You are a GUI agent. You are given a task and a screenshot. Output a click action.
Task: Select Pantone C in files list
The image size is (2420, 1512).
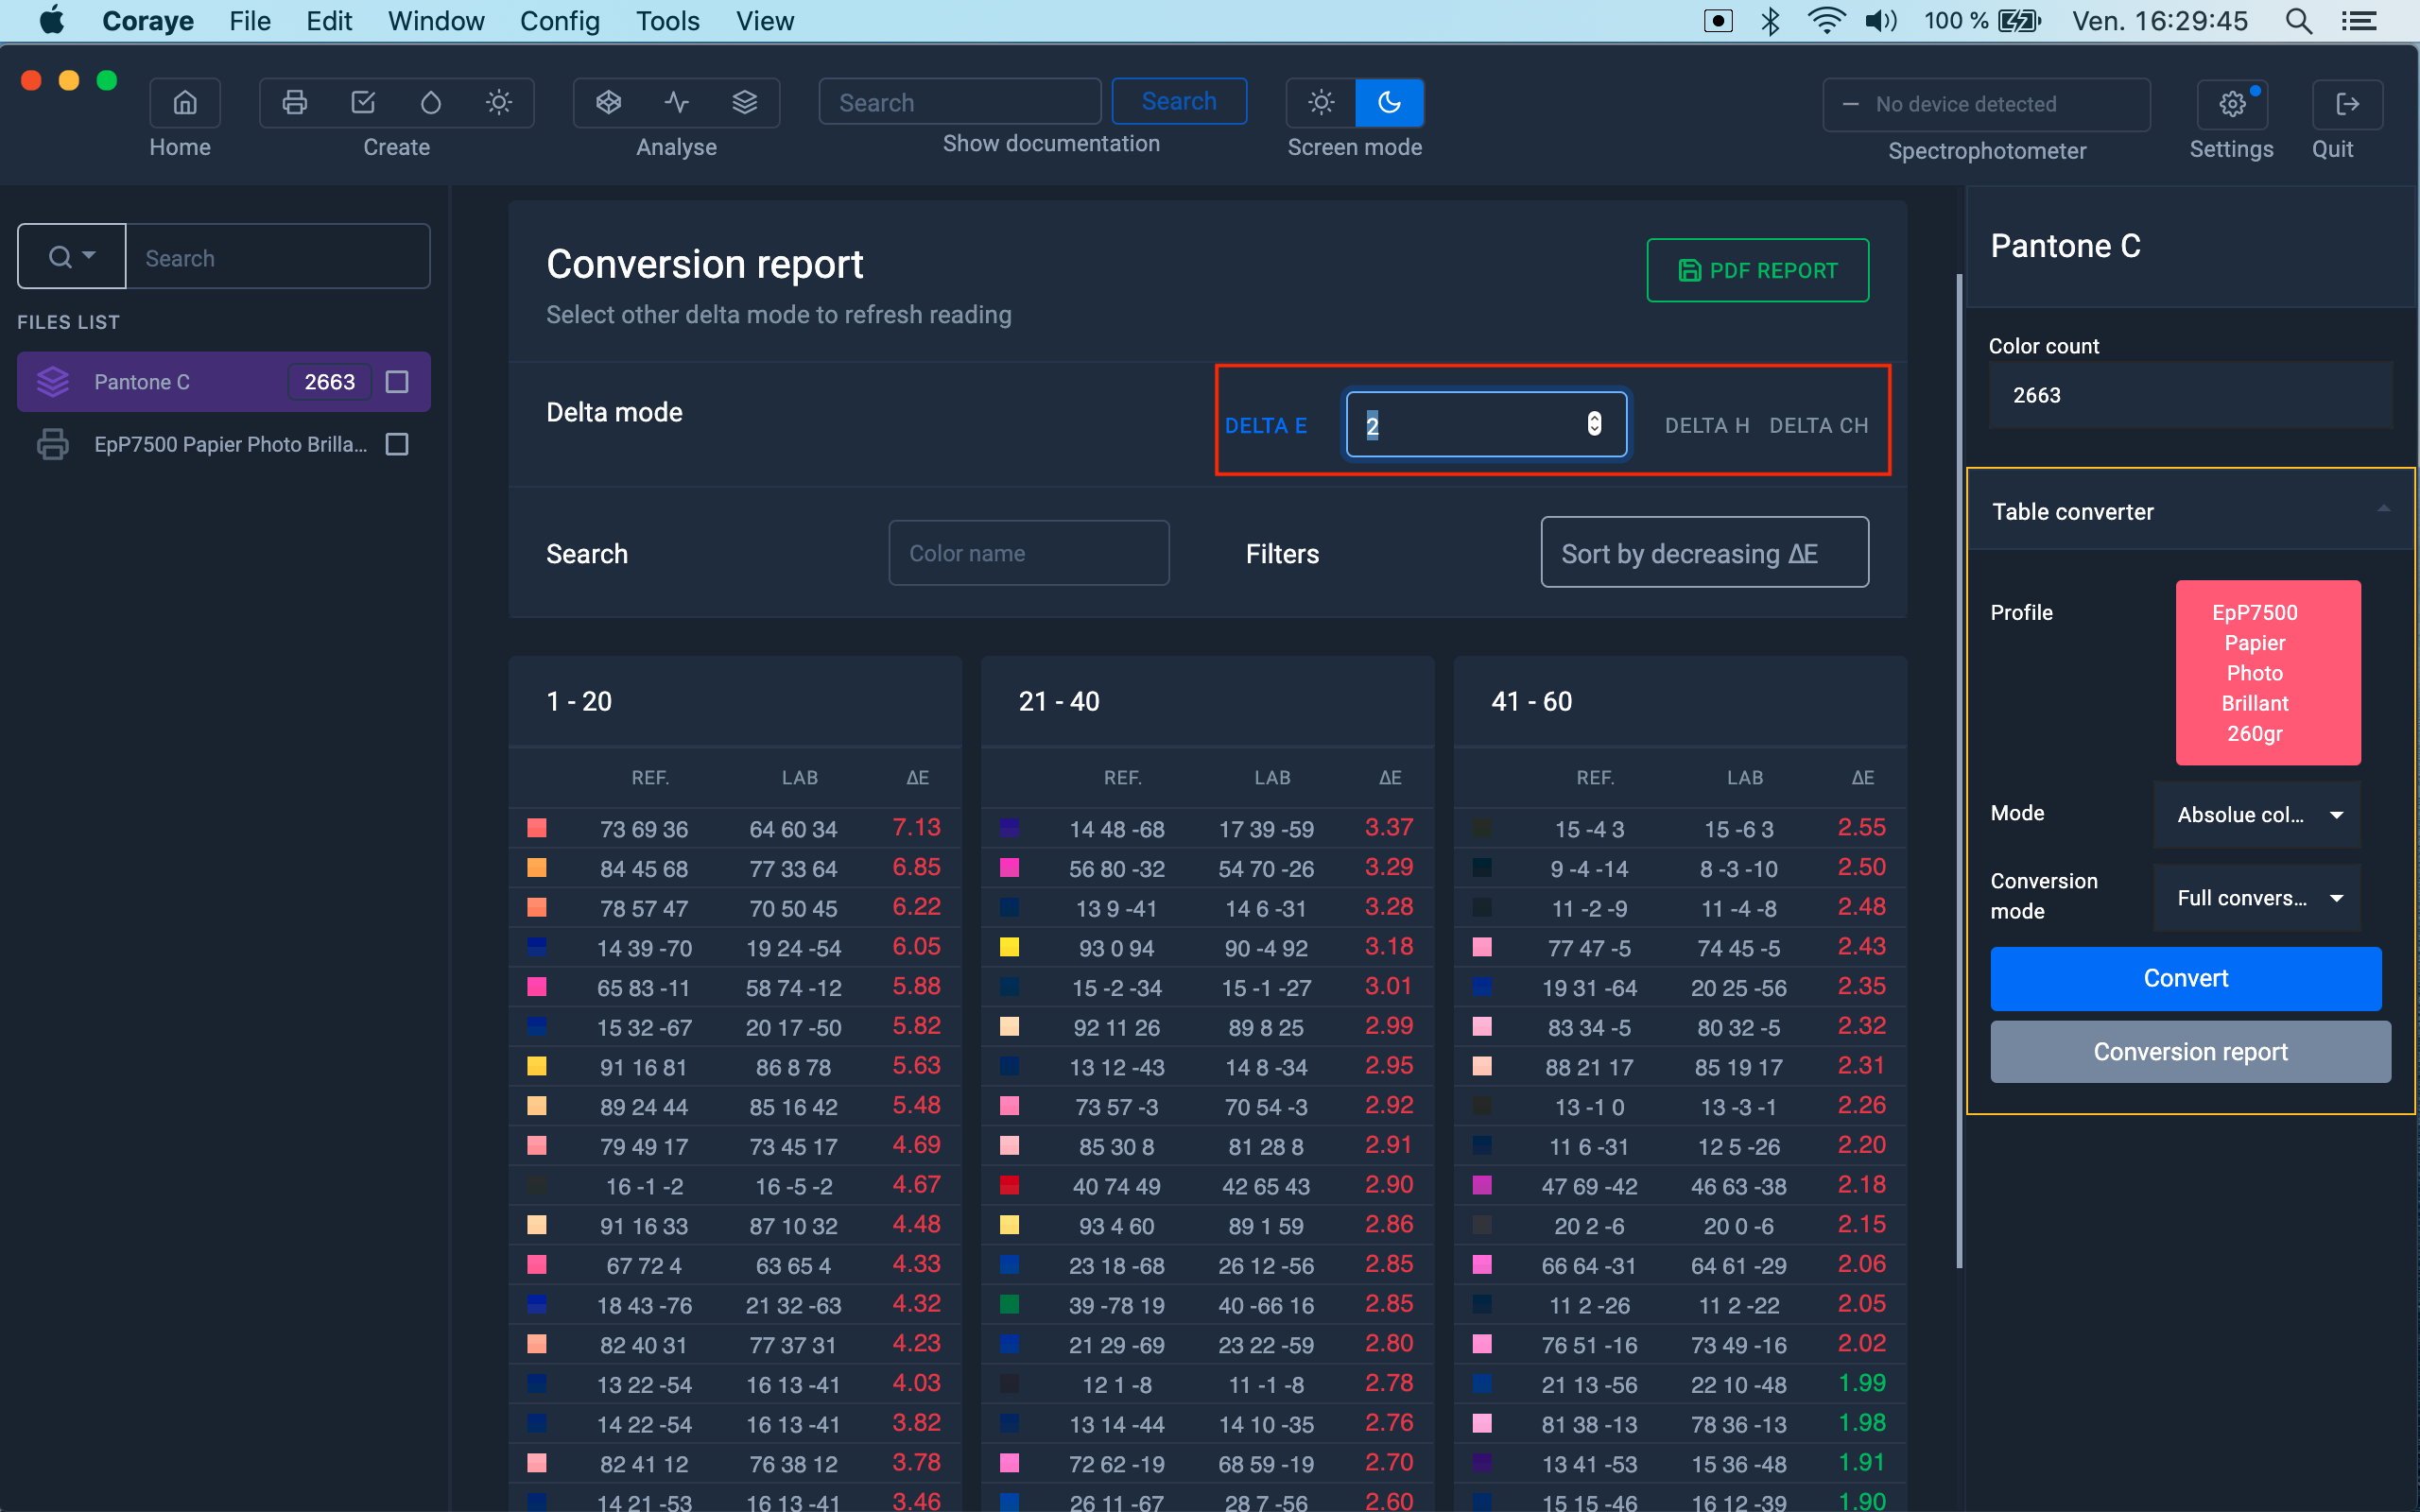click(224, 382)
